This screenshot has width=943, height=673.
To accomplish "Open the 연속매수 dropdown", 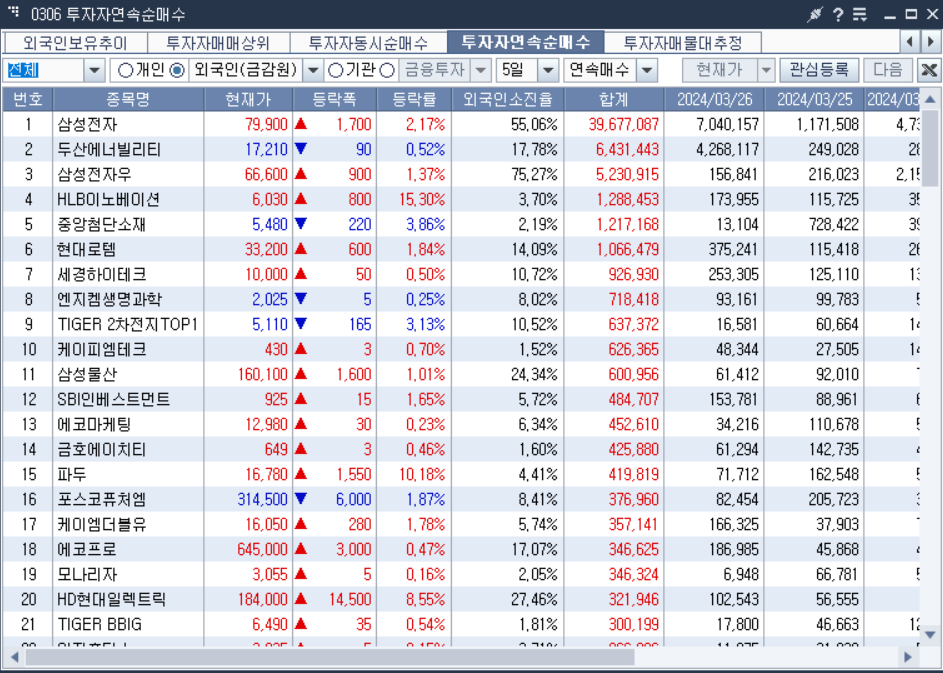I will point(647,70).
